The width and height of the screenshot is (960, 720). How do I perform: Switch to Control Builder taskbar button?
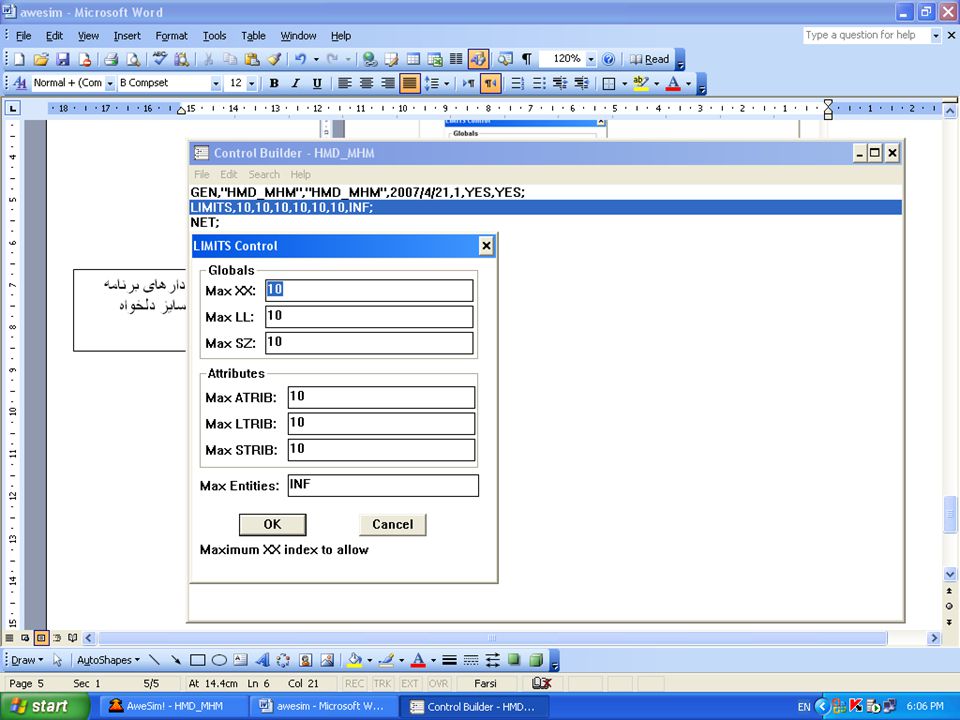click(x=474, y=707)
